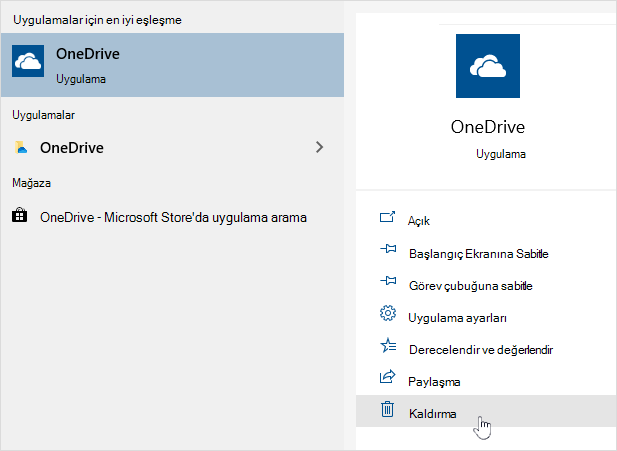Screen dimensions: 617x451
Task: Click the large OneDrive tile in preview pane
Action: point(488,66)
